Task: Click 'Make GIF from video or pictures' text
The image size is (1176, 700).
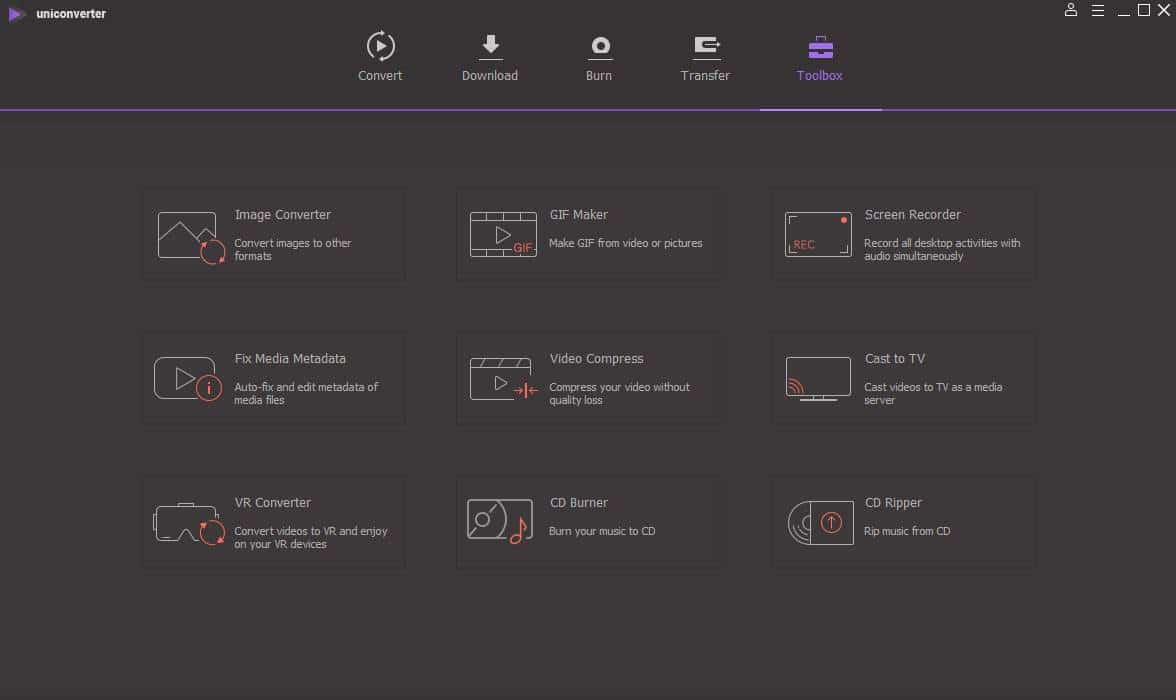Action: pyautogui.click(x=625, y=243)
